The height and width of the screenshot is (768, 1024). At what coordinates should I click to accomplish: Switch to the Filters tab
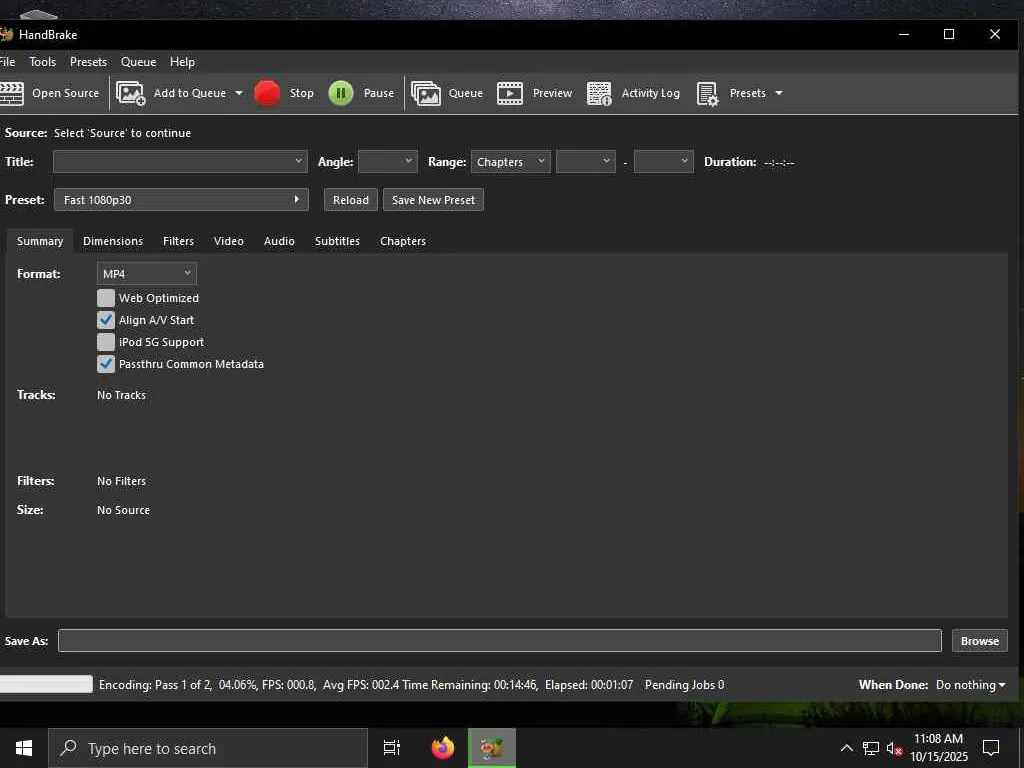178,241
